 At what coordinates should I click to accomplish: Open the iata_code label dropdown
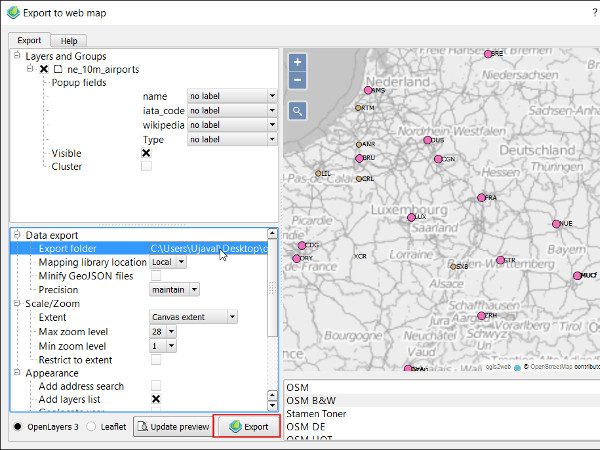click(232, 111)
